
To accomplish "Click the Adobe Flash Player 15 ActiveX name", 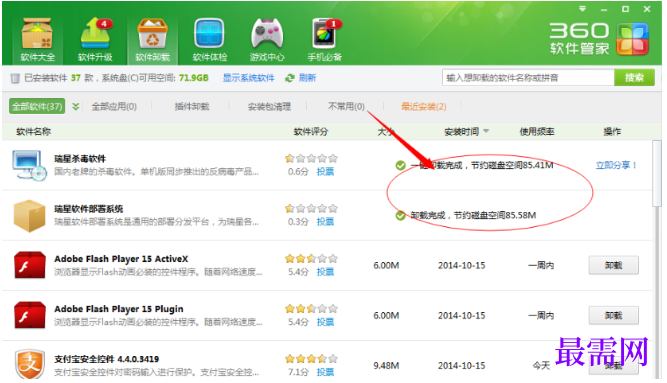I will pyautogui.click(x=121, y=259).
